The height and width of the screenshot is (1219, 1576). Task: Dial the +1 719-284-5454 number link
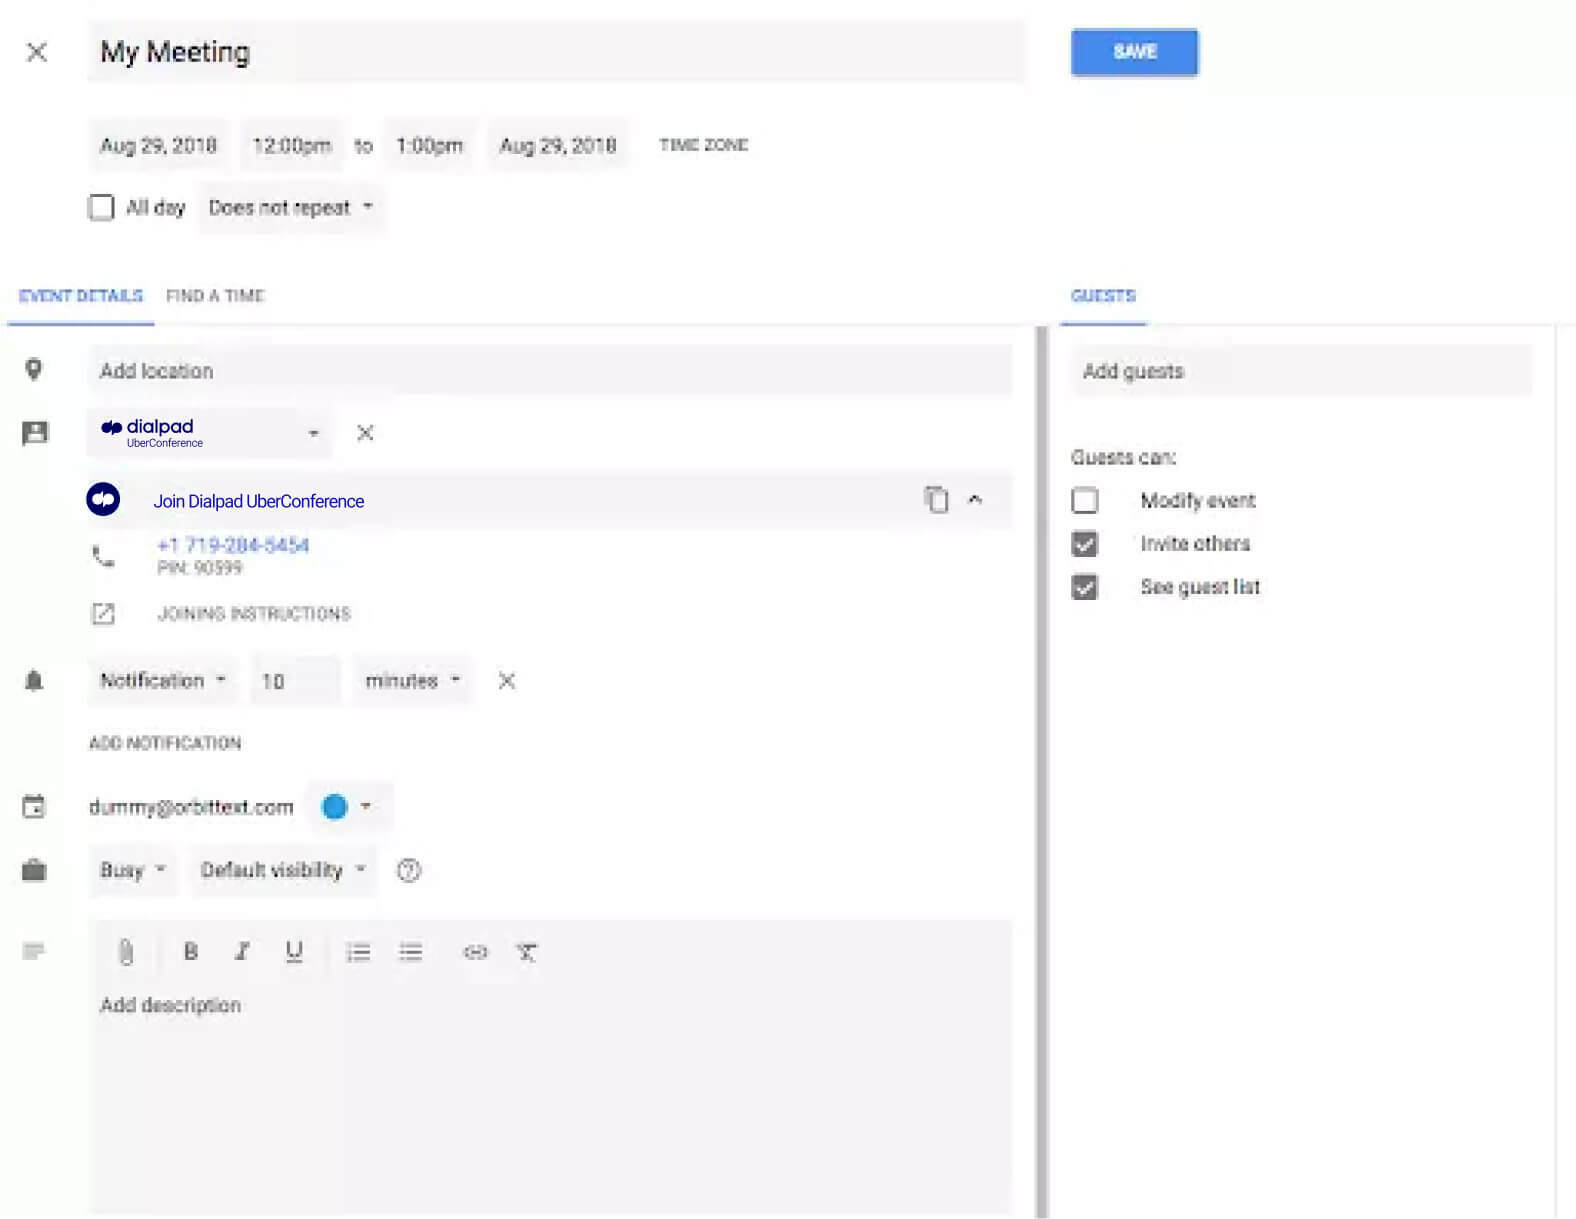coord(233,545)
